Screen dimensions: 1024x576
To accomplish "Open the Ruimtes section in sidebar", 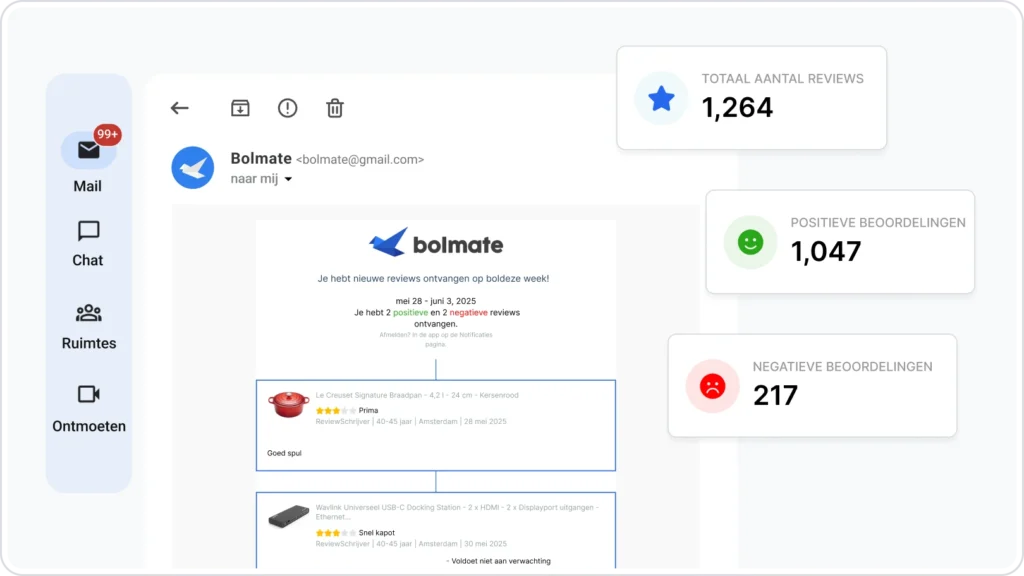I will tap(89, 327).
